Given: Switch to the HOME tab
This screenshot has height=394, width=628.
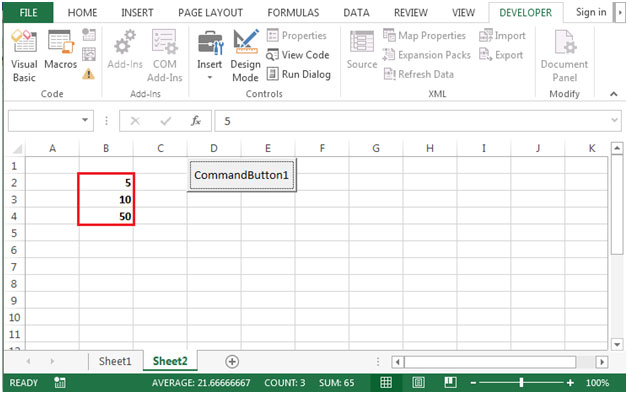Looking at the screenshot, I should (x=83, y=13).
